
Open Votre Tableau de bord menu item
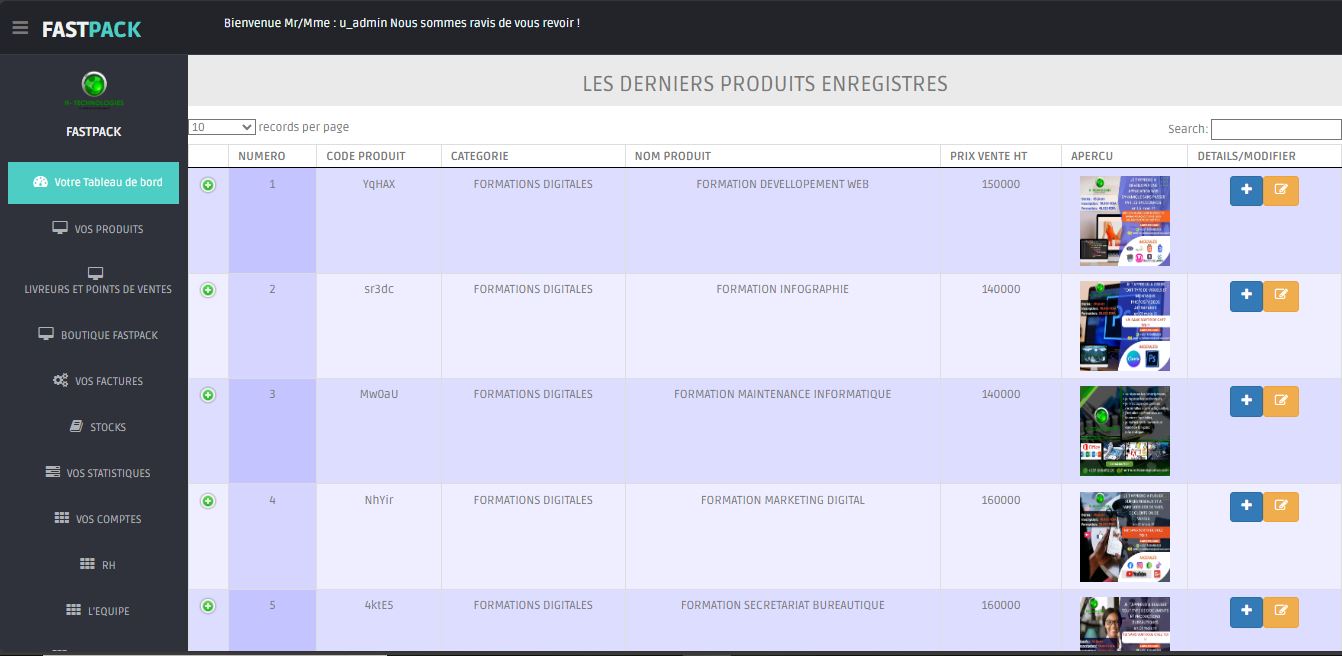[x=94, y=183]
